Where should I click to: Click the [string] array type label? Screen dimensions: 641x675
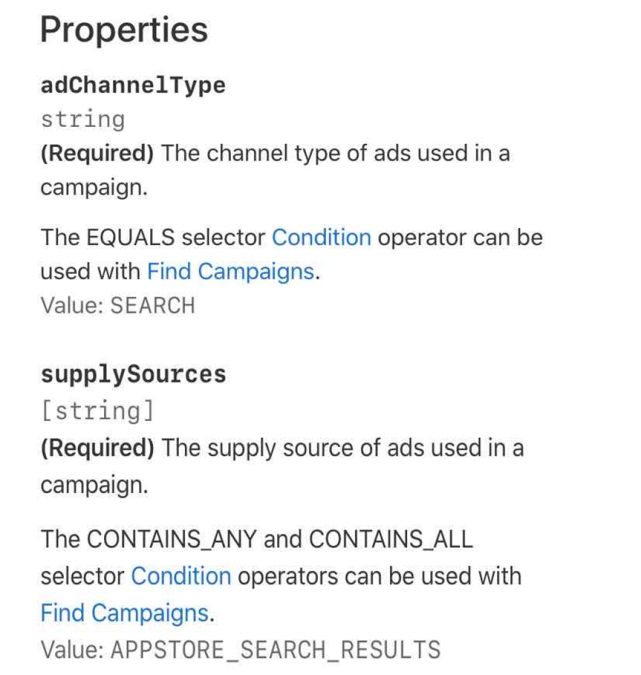pyautogui.click(x=97, y=411)
